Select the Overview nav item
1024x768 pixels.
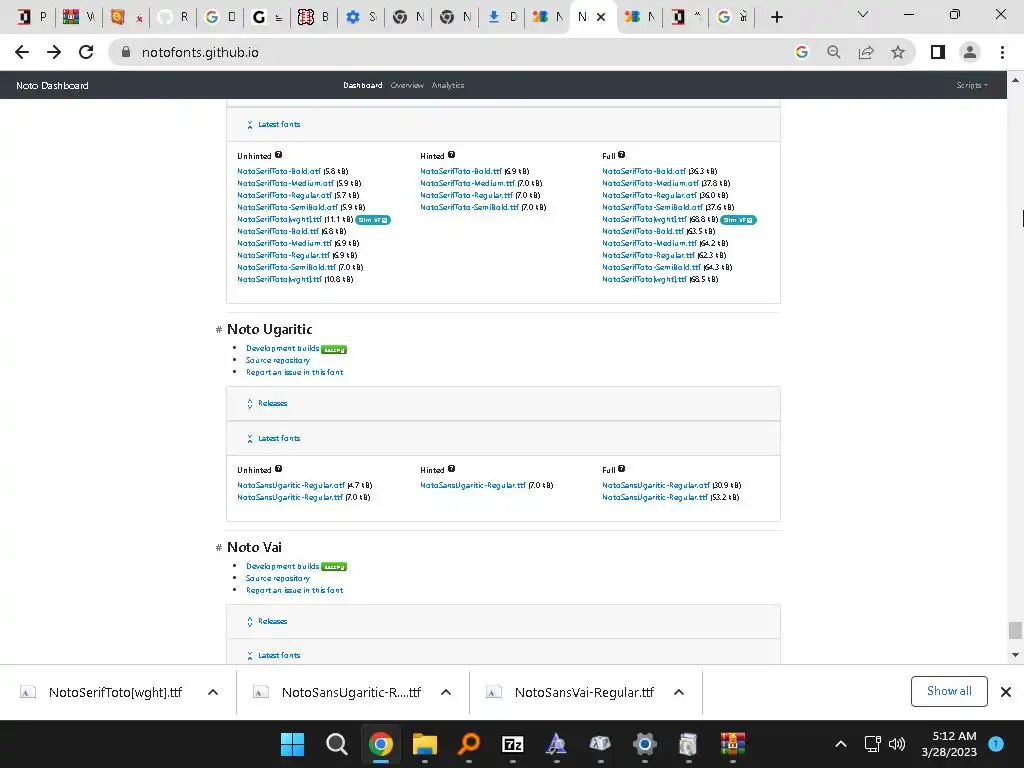coord(407,86)
